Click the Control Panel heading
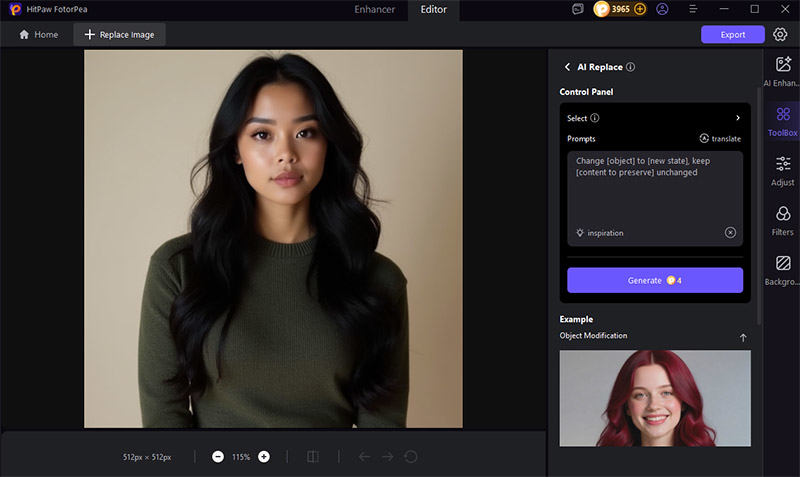The height and width of the screenshot is (477, 800). point(586,92)
